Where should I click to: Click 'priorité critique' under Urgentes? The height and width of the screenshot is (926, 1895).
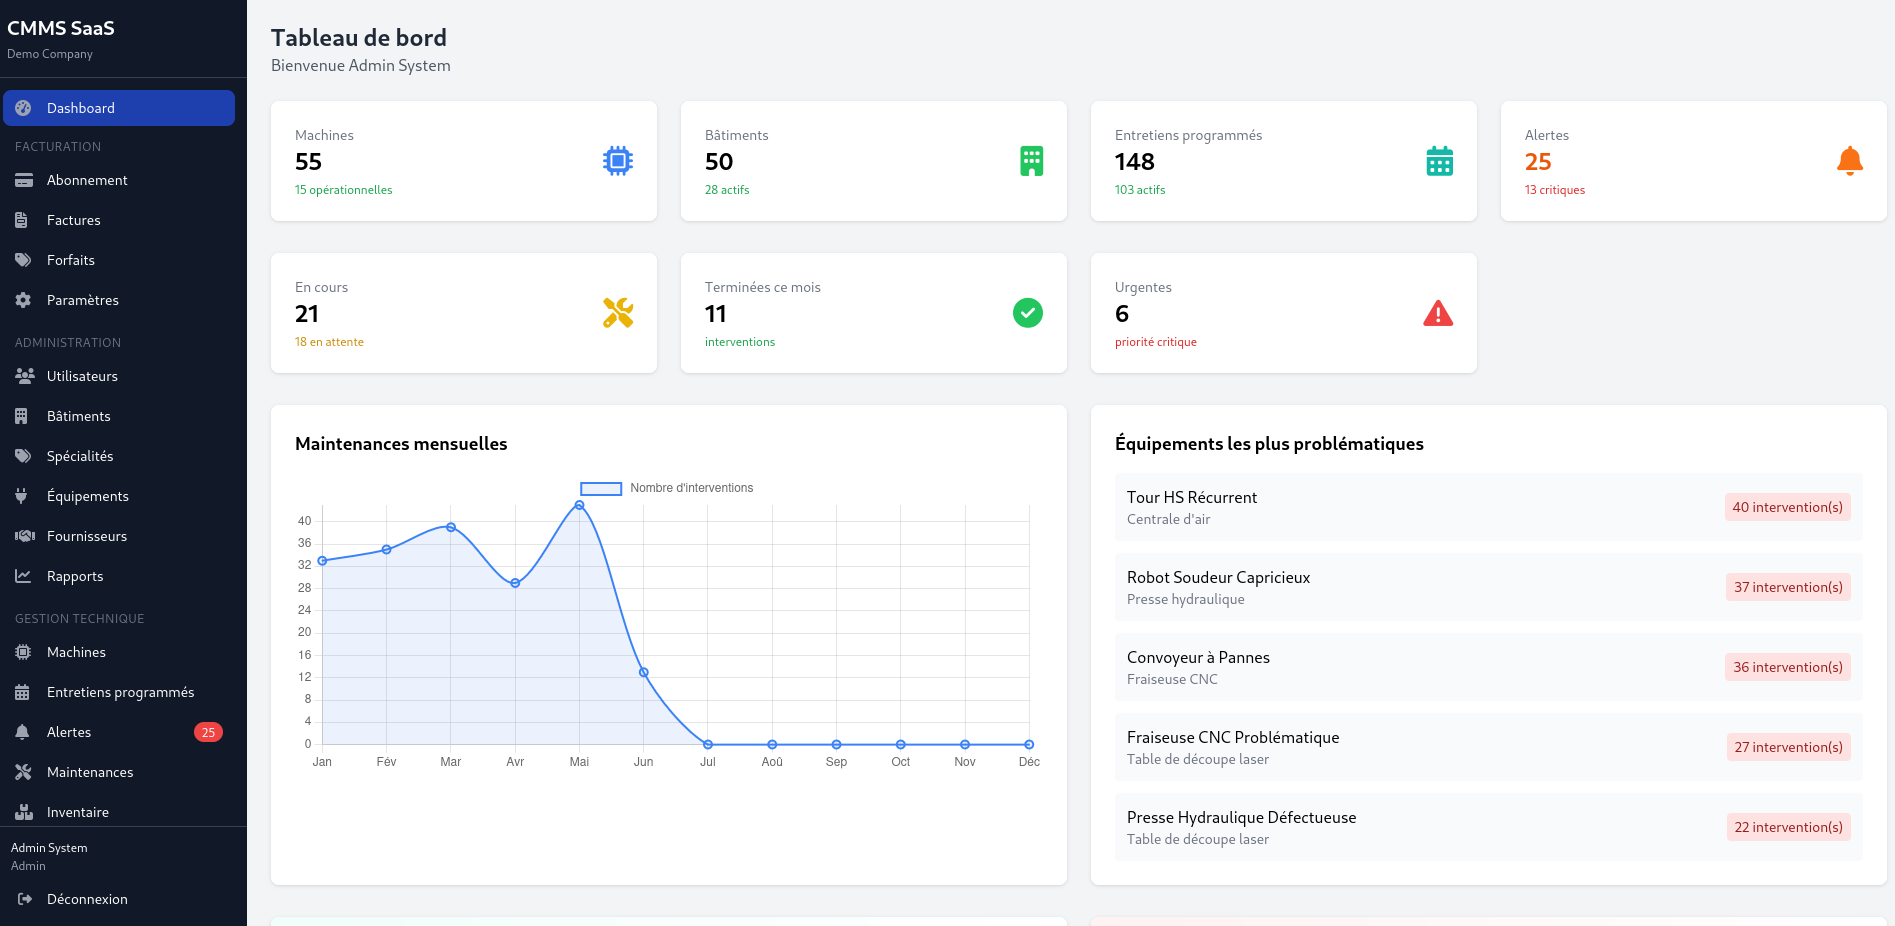click(x=1156, y=342)
